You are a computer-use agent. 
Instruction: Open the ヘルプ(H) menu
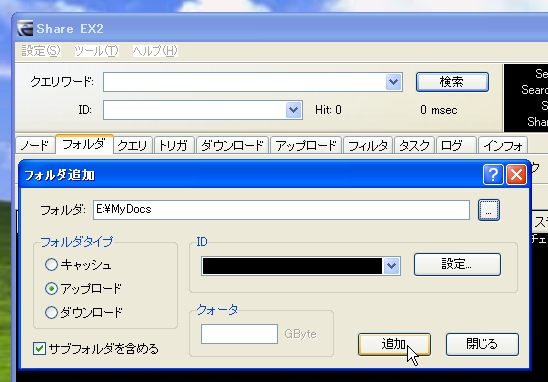[x=154, y=51]
